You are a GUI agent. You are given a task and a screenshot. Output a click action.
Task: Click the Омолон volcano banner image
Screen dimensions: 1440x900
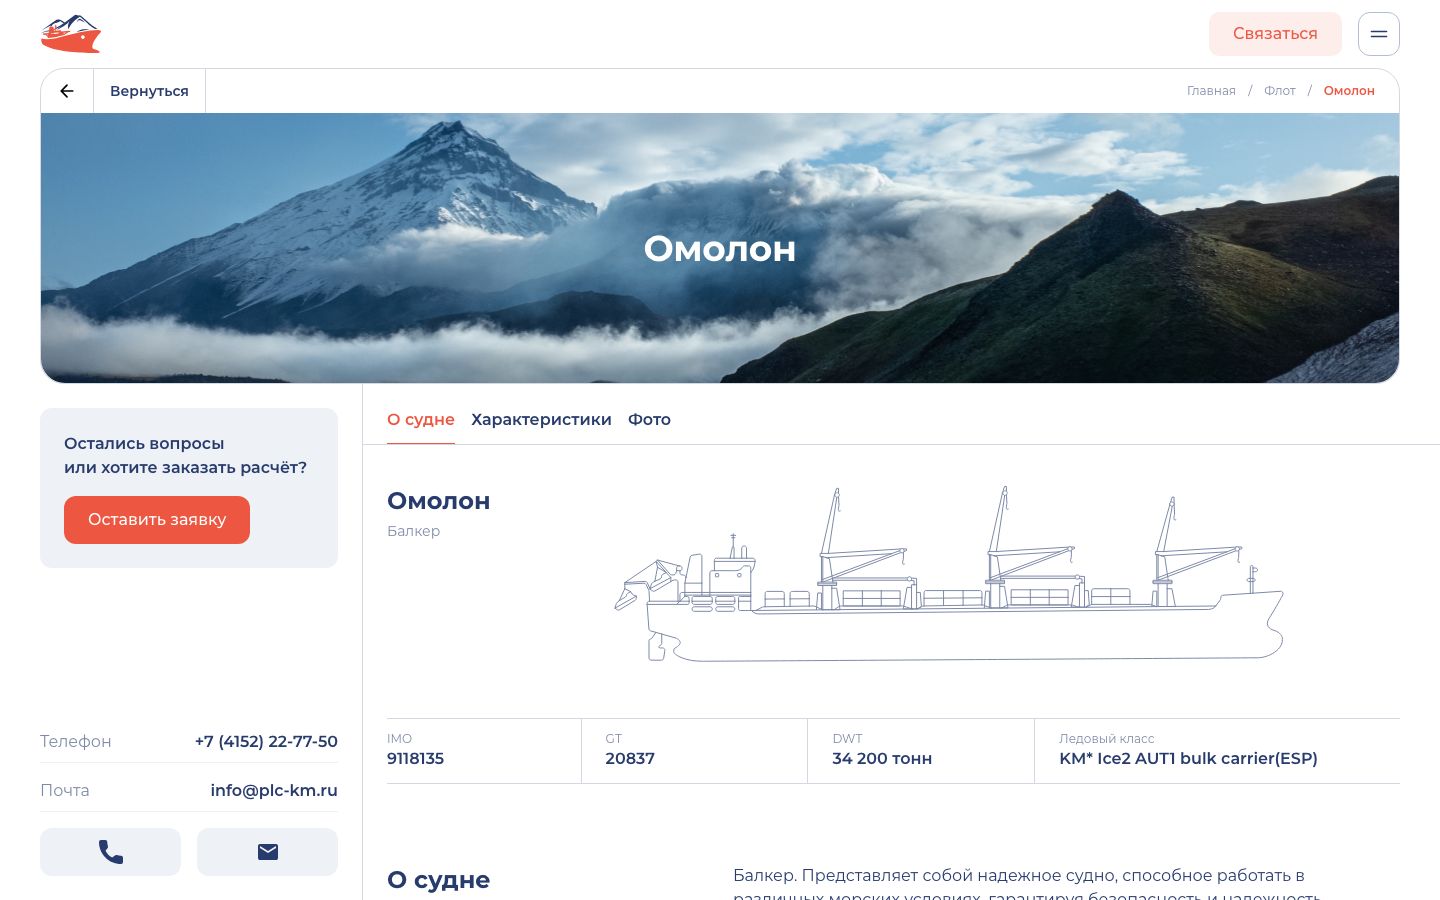click(720, 248)
